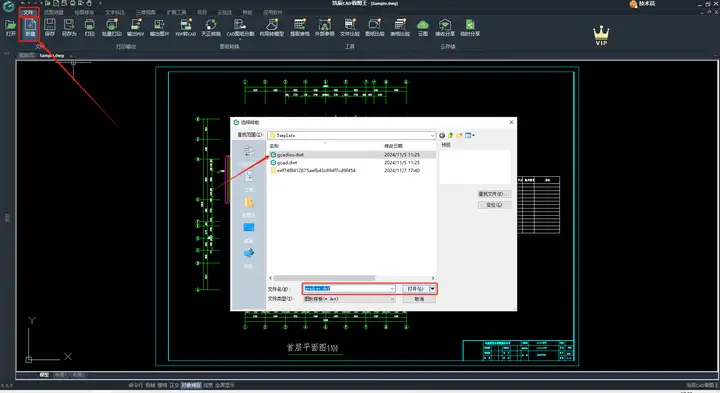Open the 批量打印 batch print tool
Screen dimensions: 720x393
[x=112, y=28]
